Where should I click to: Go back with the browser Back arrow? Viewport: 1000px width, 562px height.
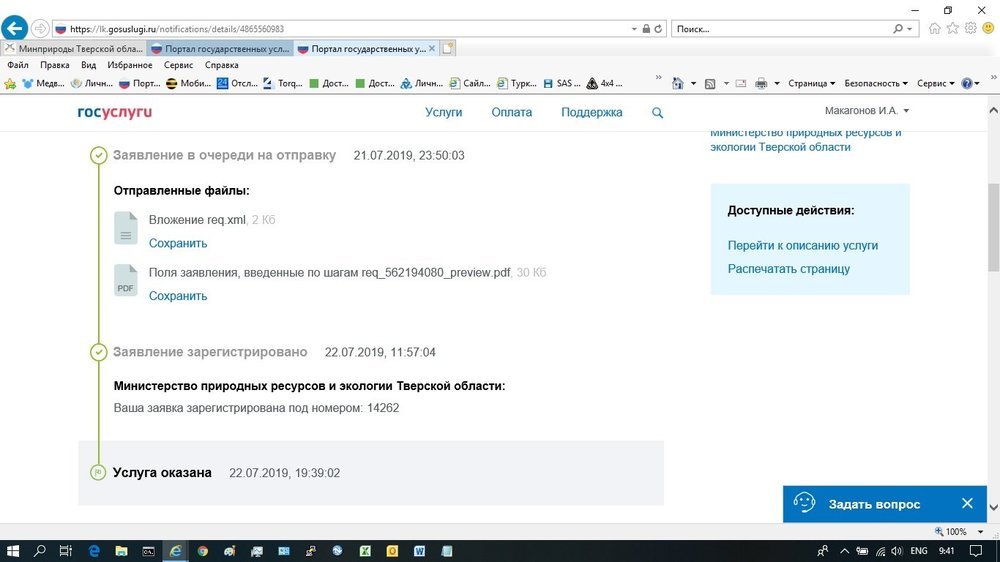(14, 28)
